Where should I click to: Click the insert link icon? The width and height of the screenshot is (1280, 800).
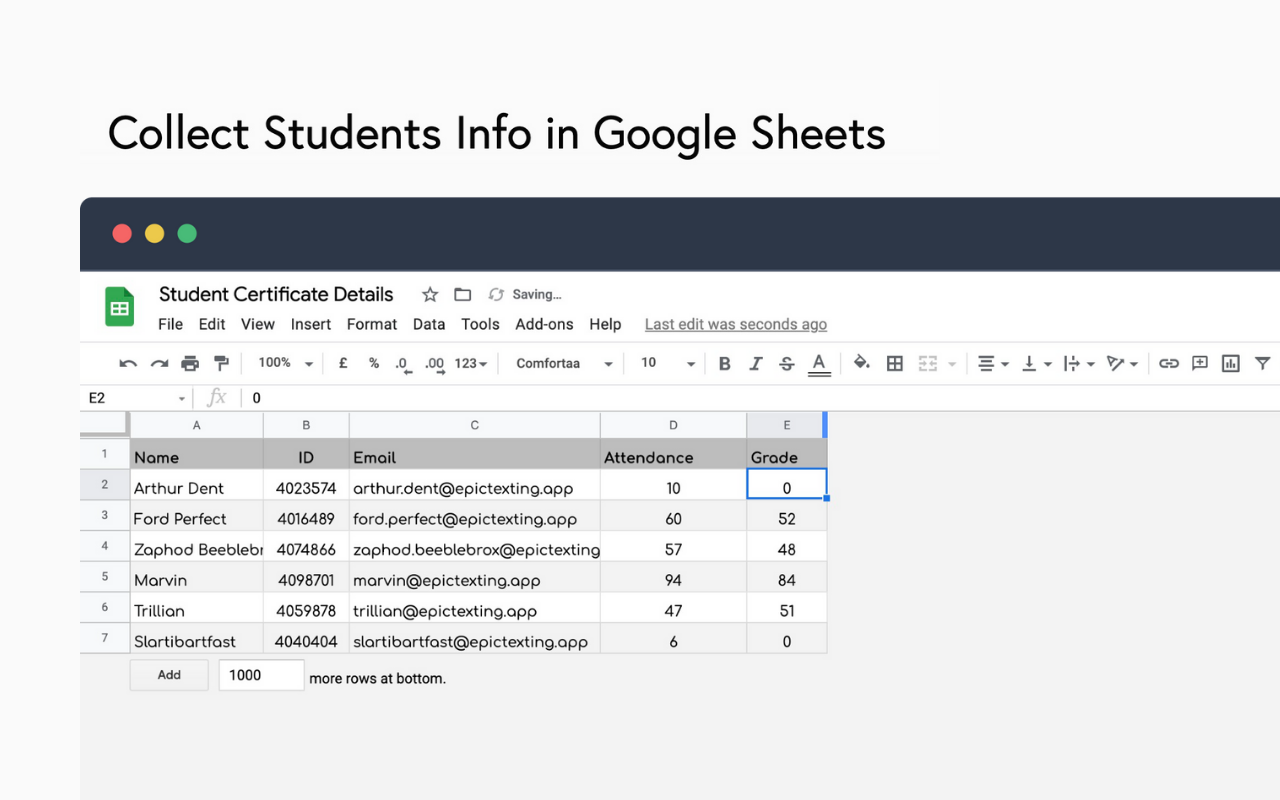tap(1168, 364)
